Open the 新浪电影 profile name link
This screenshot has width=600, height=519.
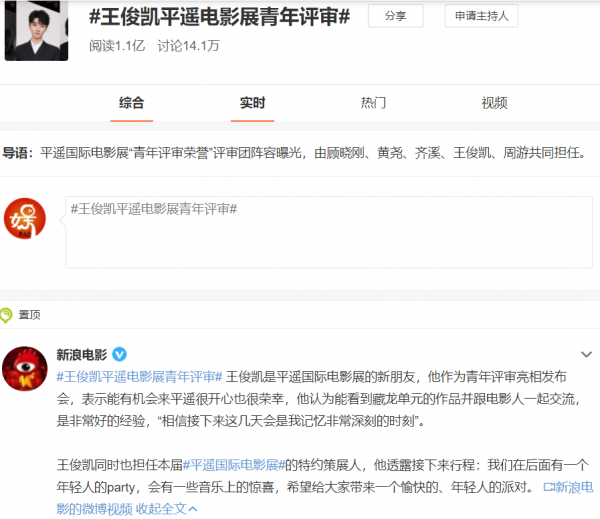point(82,355)
